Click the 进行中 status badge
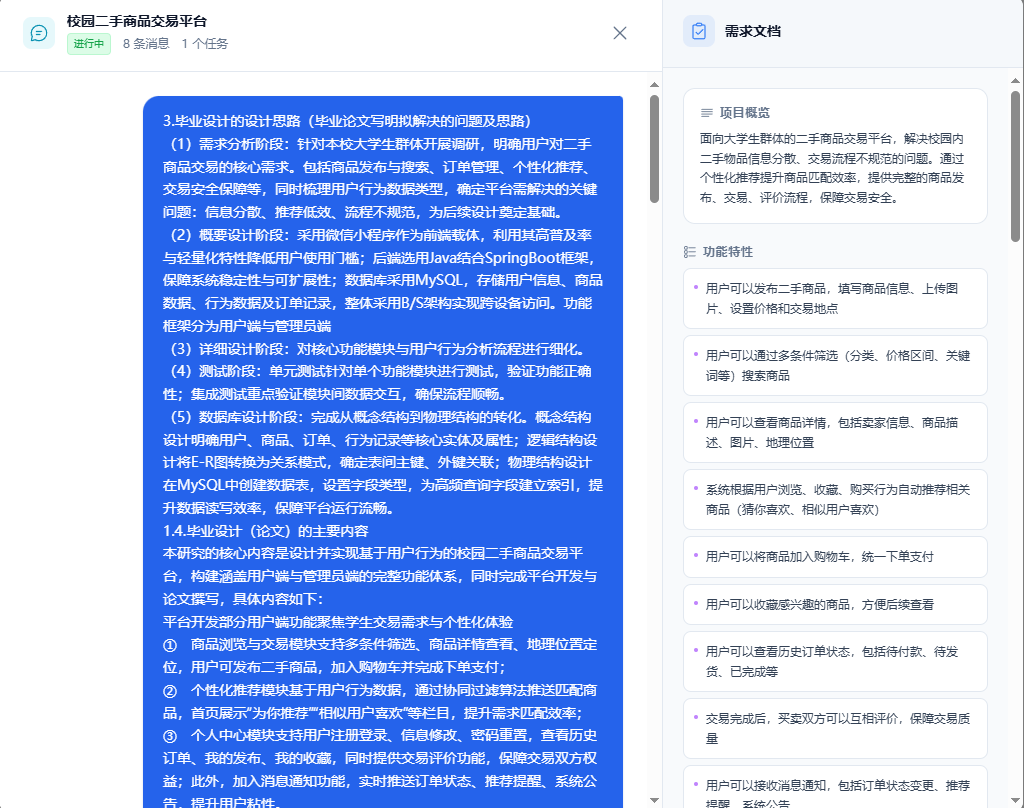The height and width of the screenshot is (808, 1024). 89,44
